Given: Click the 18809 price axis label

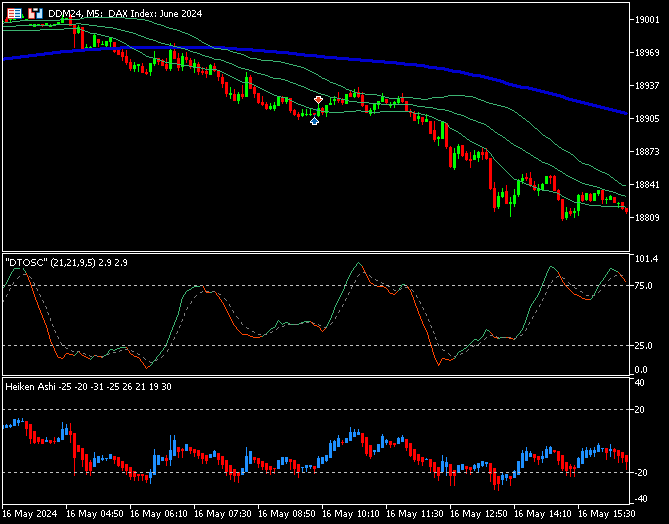Looking at the screenshot, I should click(647, 218).
